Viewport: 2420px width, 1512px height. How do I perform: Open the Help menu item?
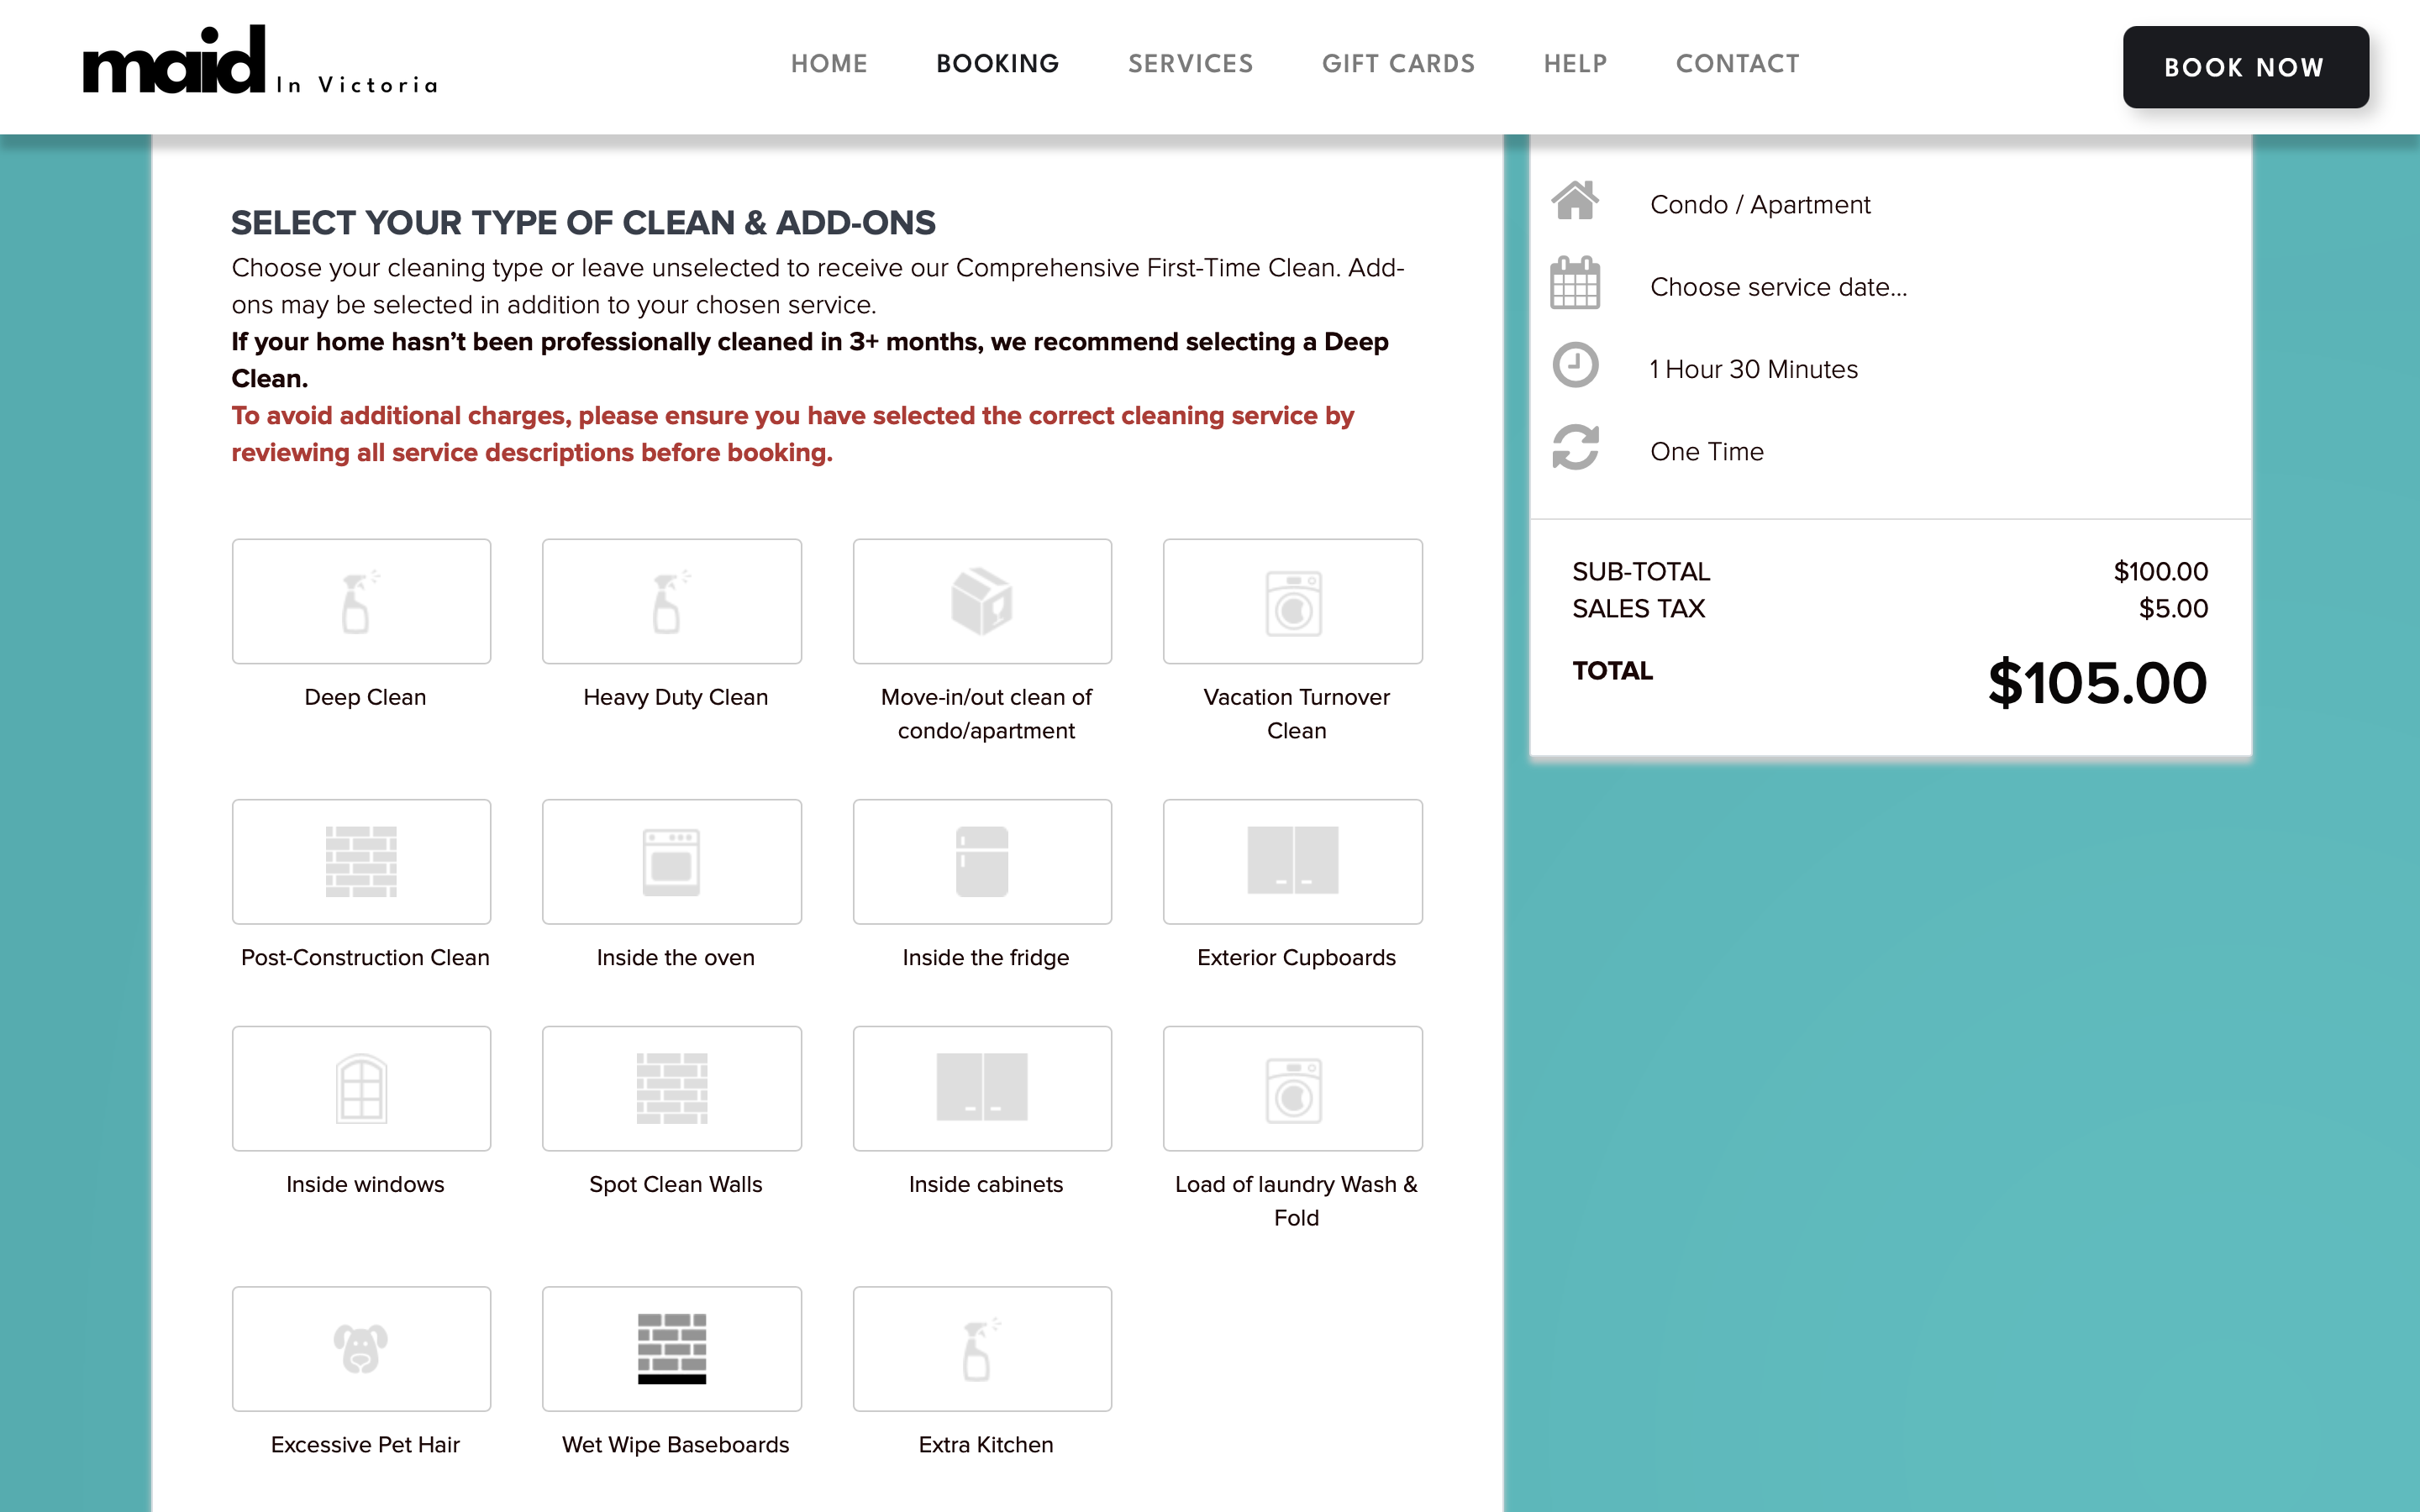click(1575, 64)
